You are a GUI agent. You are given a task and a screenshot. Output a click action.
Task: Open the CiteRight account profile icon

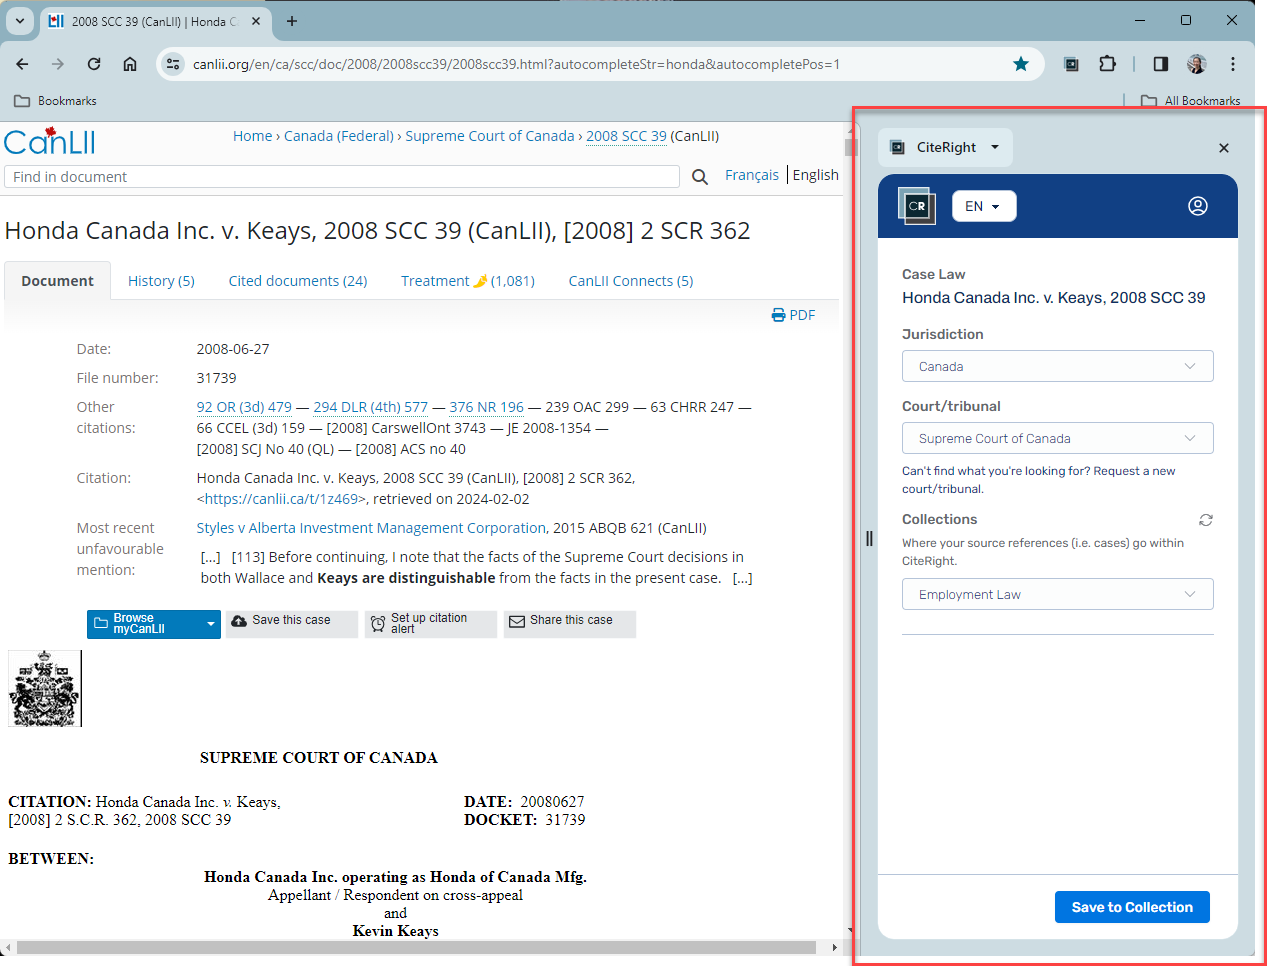point(1198,206)
